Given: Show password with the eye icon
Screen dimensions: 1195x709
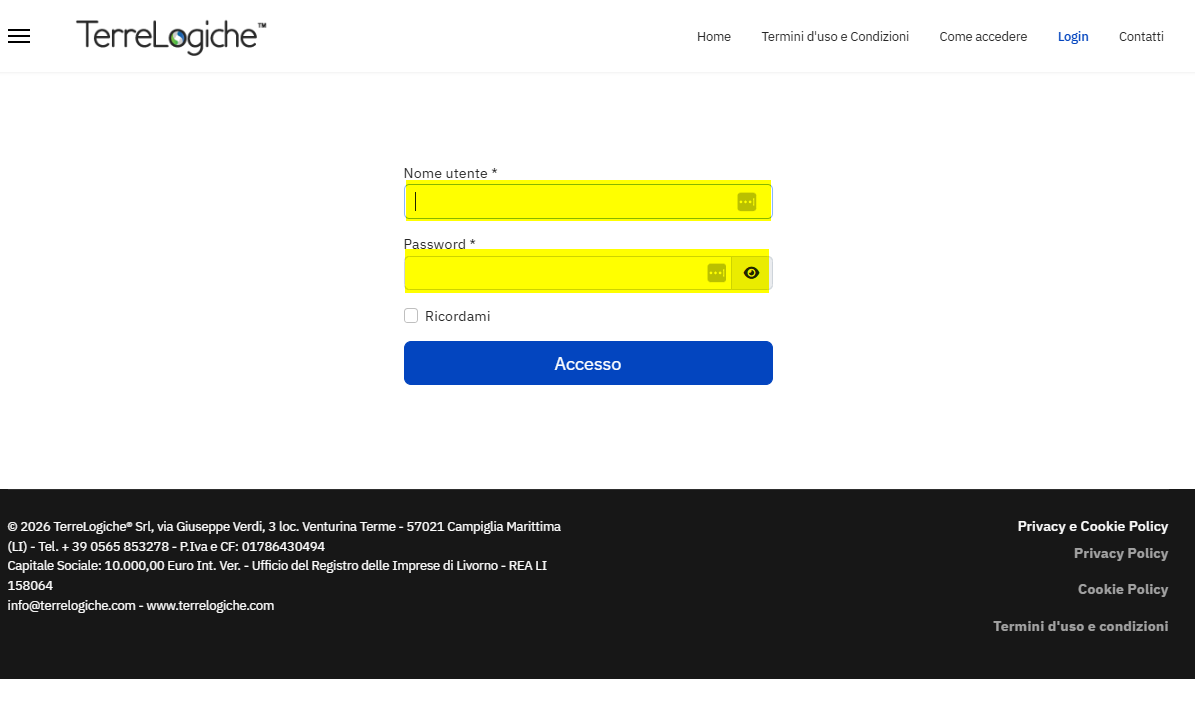Looking at the screenshot, I should tap(751, 273).
